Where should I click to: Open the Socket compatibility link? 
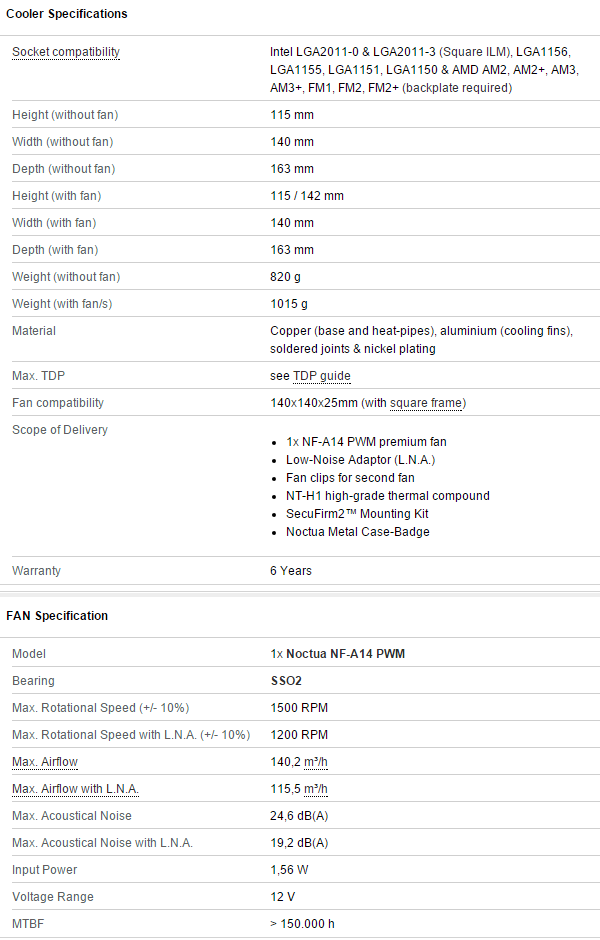click(66, 52)
